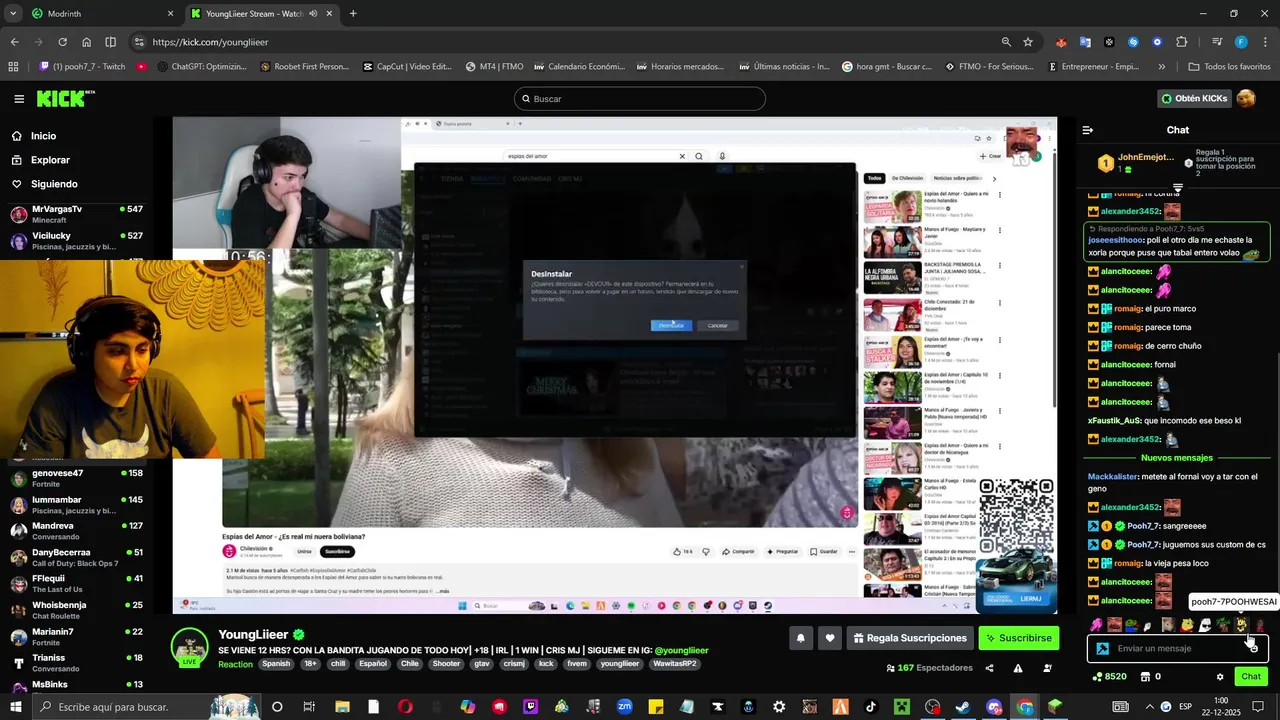Click the Enviar un mensaje field
This screenshot has height=720, width=1280.
pyautogui.click(x=1177, y=648)
